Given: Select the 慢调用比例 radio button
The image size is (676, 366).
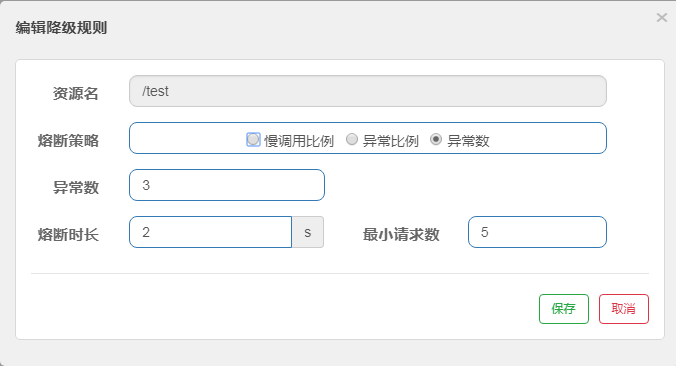Looking at the screenshot, I should pyautogui.click(x=253, y=139).
